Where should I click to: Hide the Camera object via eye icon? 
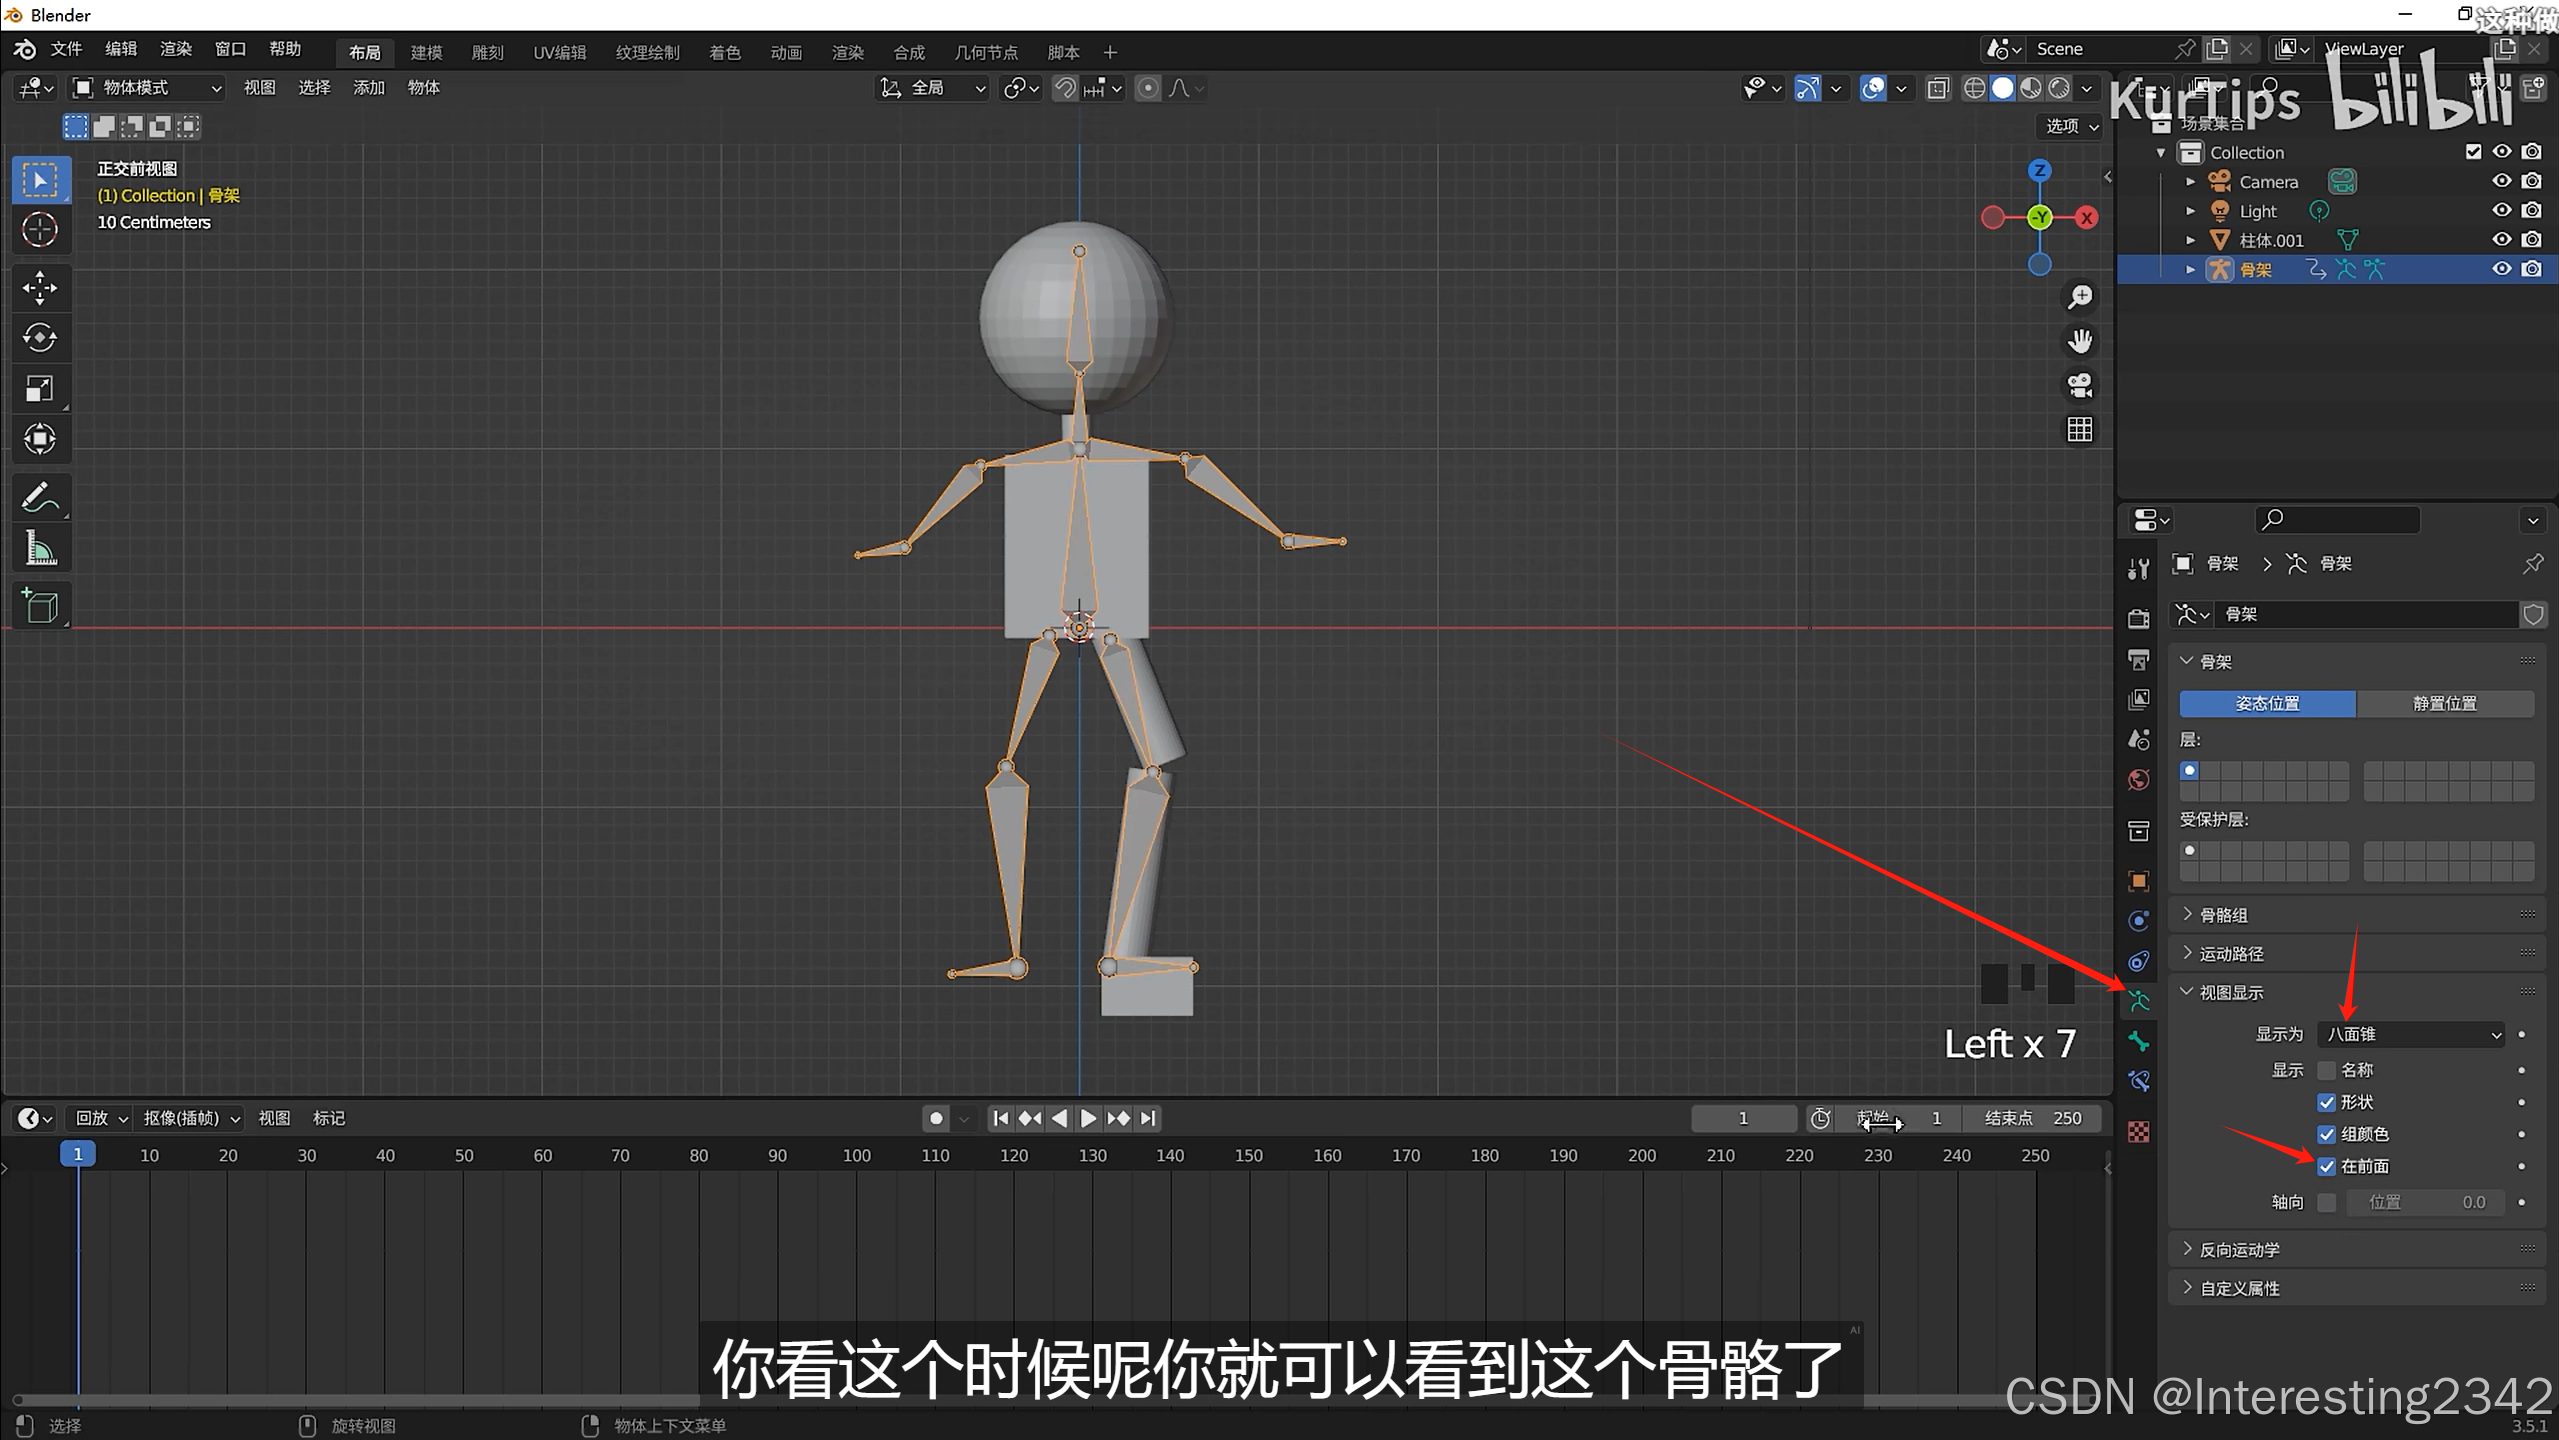point(2501,181)
